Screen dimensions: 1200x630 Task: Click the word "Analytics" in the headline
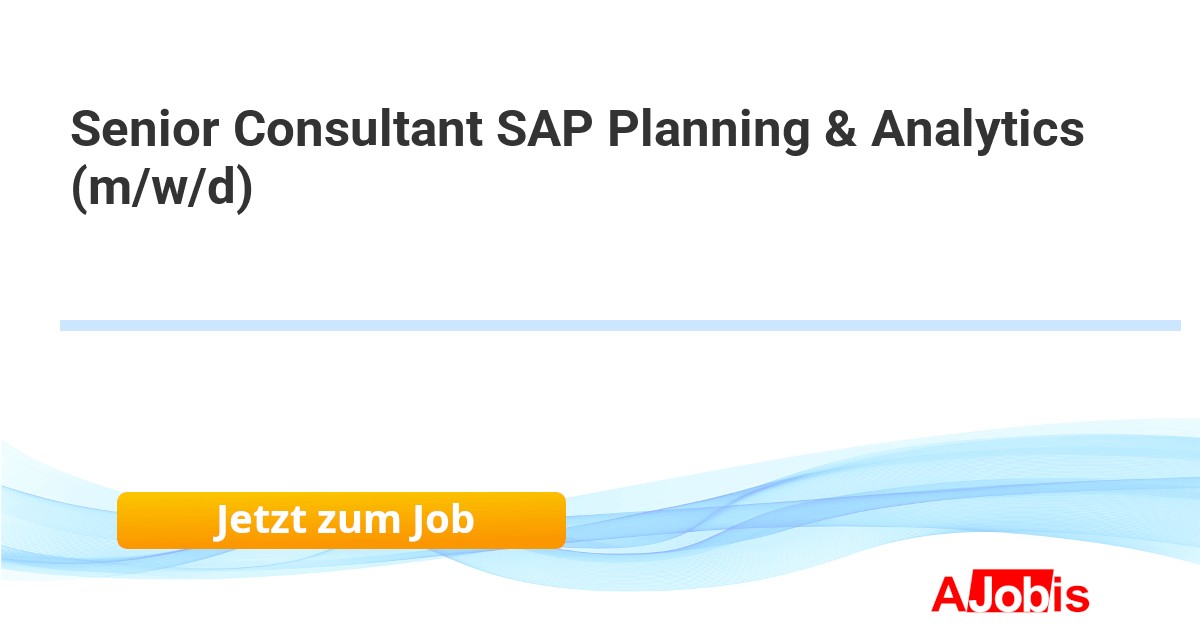pos(977,130)
